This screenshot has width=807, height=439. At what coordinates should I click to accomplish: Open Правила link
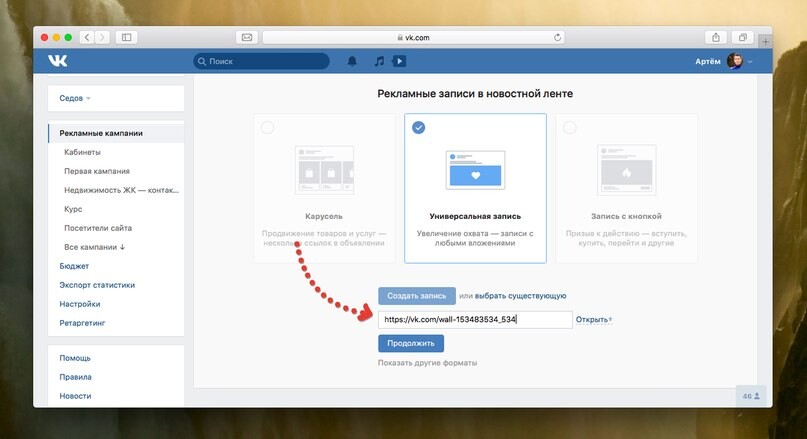[x=75, y=377]
